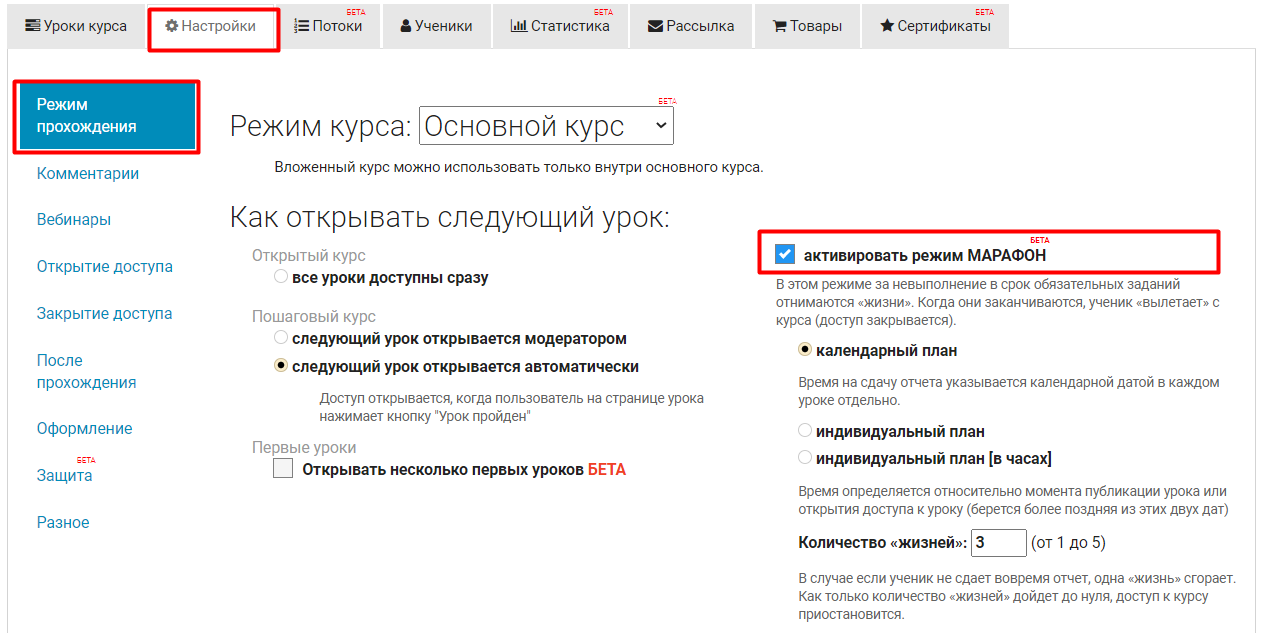The width and height of the screenshot is (1261, 633).
Task: Expand the Режим курса dropdown
Action: pos(546,126)
